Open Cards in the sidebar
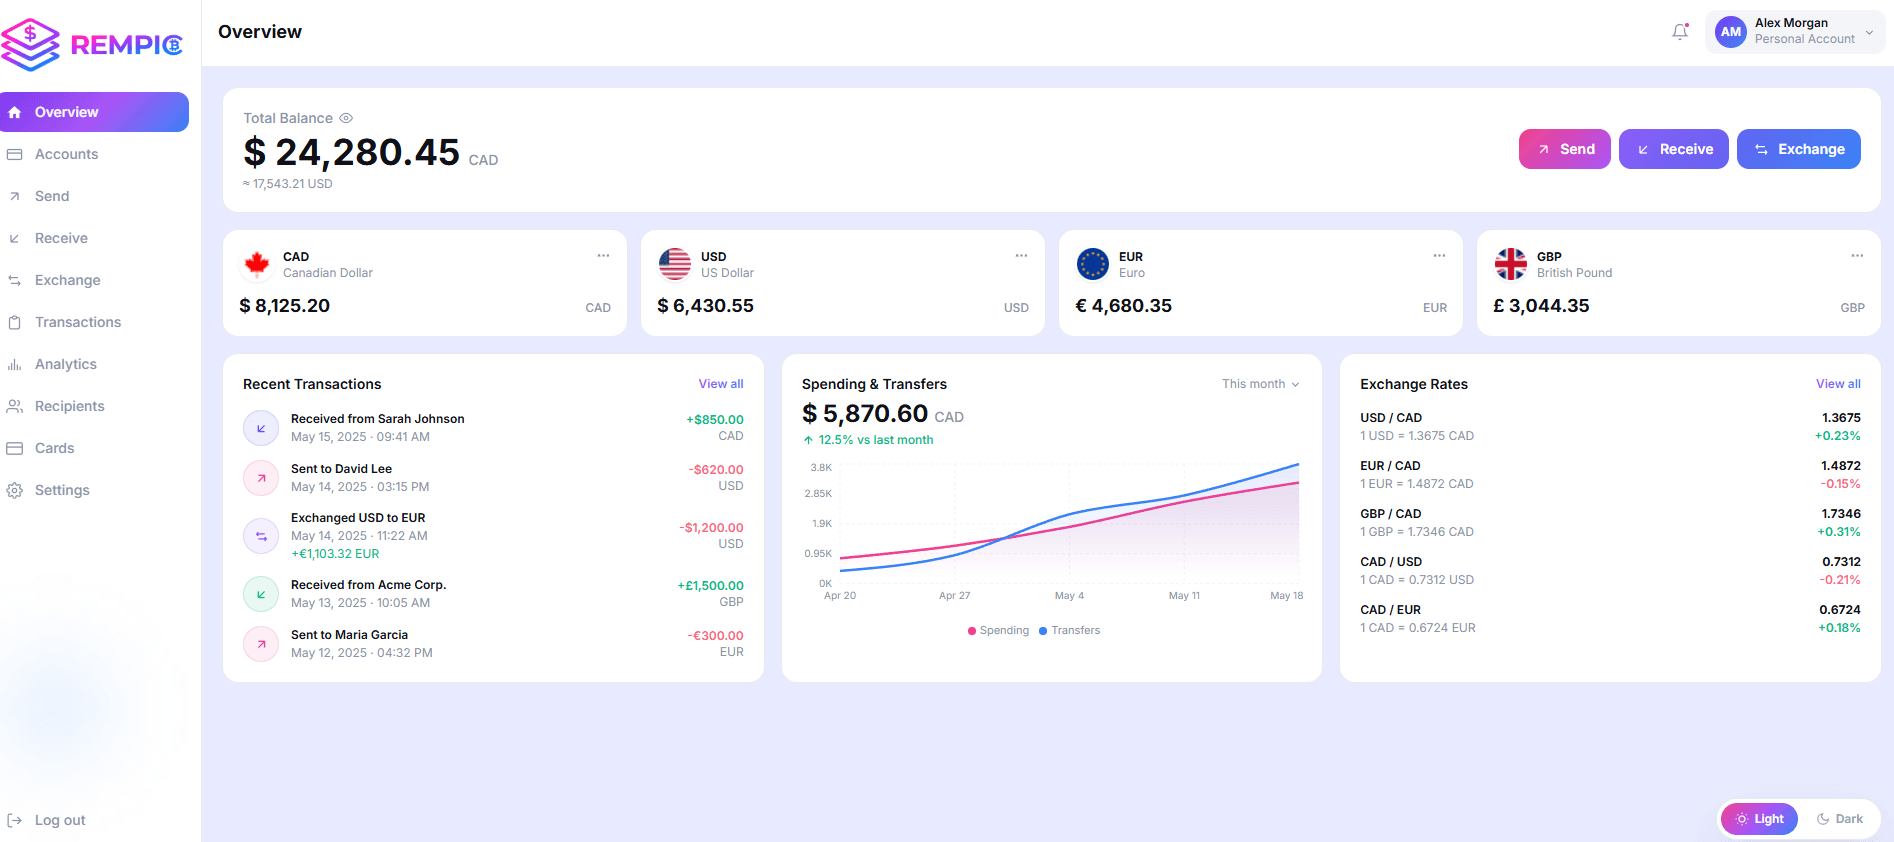 [95, 448]
